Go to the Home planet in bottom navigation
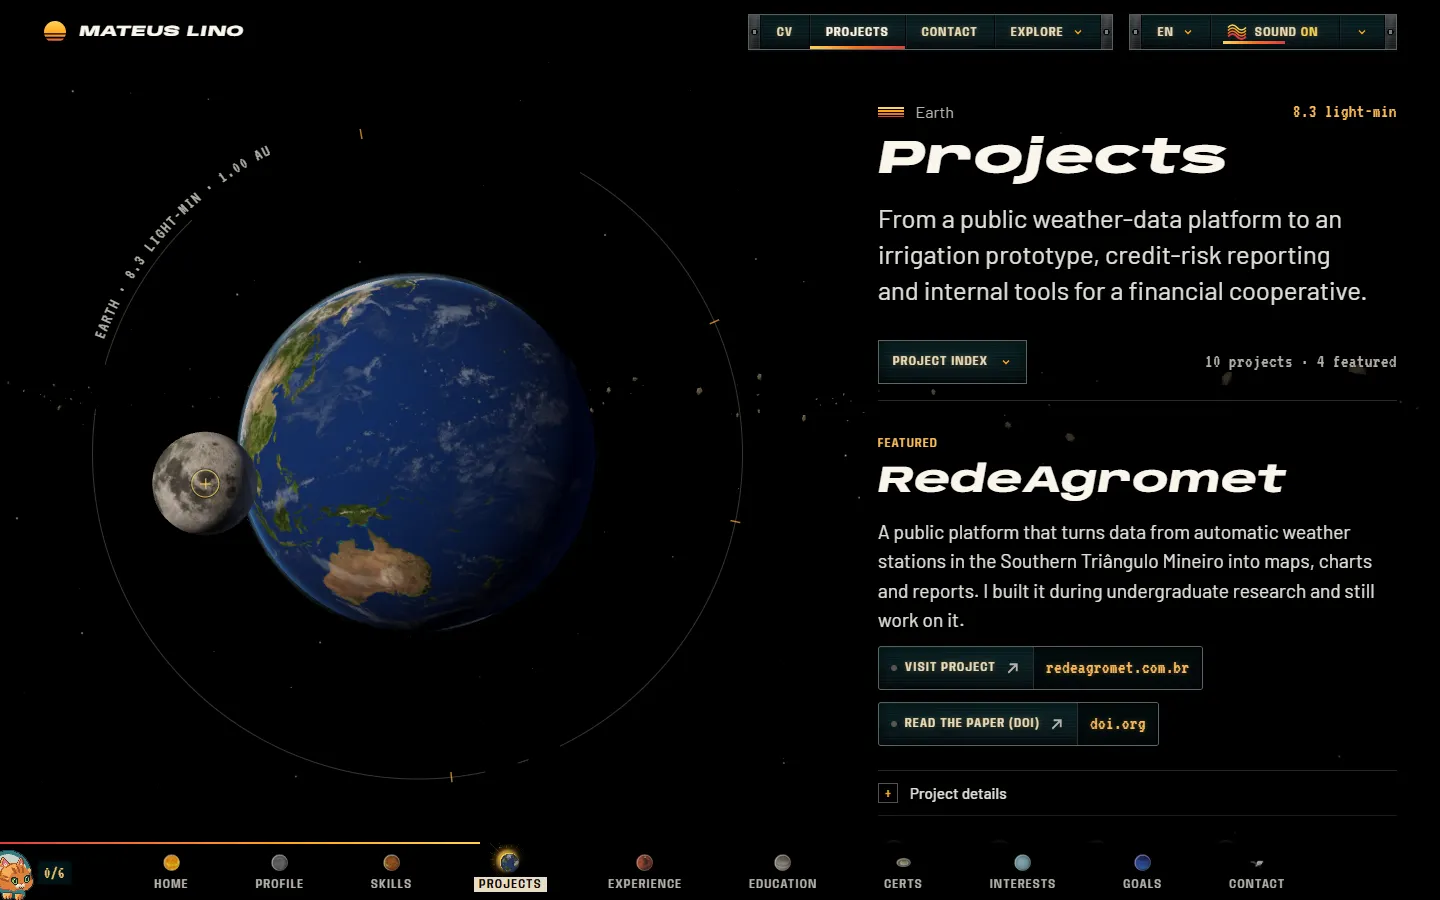Image resolution: width=1440 pixels, height=900 pixels. click(171, 871)
